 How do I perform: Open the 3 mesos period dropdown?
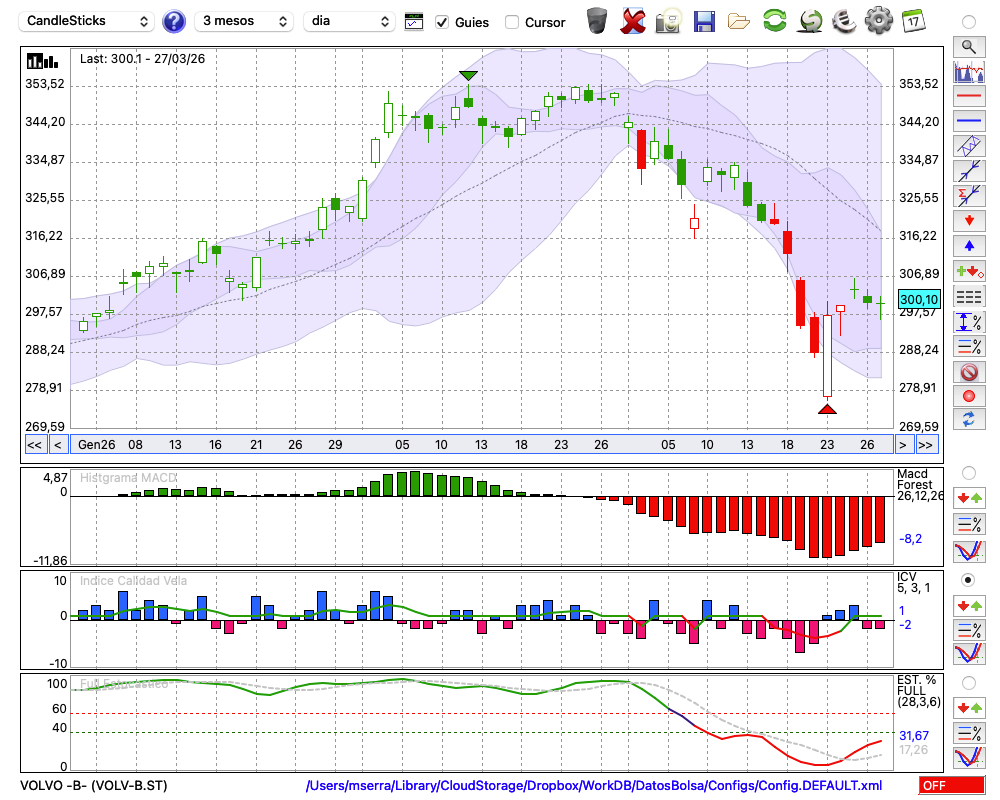[243, 21]
